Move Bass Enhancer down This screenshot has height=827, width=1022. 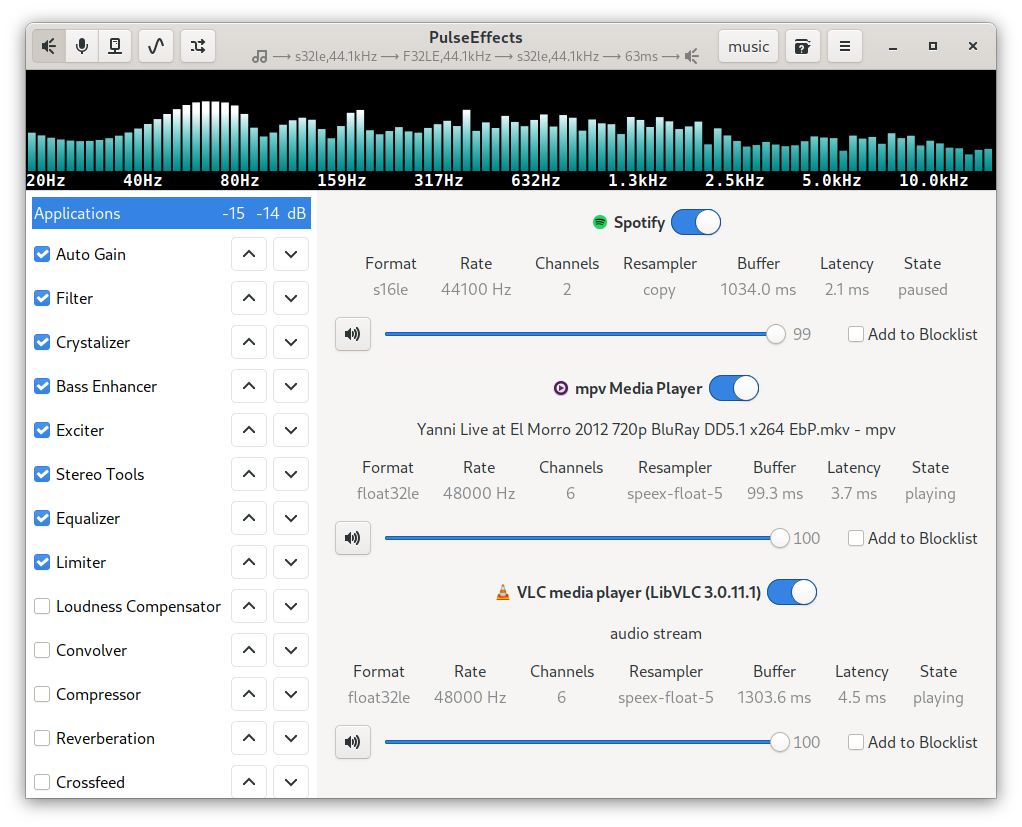click(291, 386)
